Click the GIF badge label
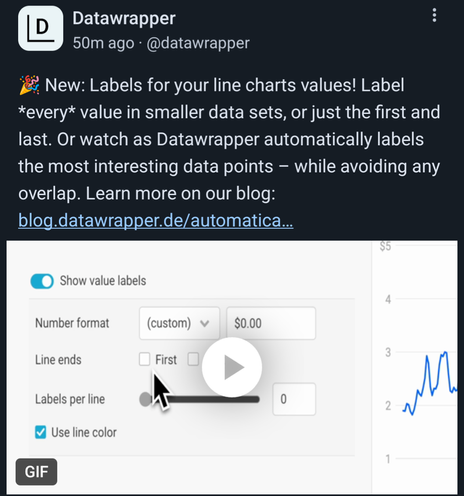 coord(36,471)
